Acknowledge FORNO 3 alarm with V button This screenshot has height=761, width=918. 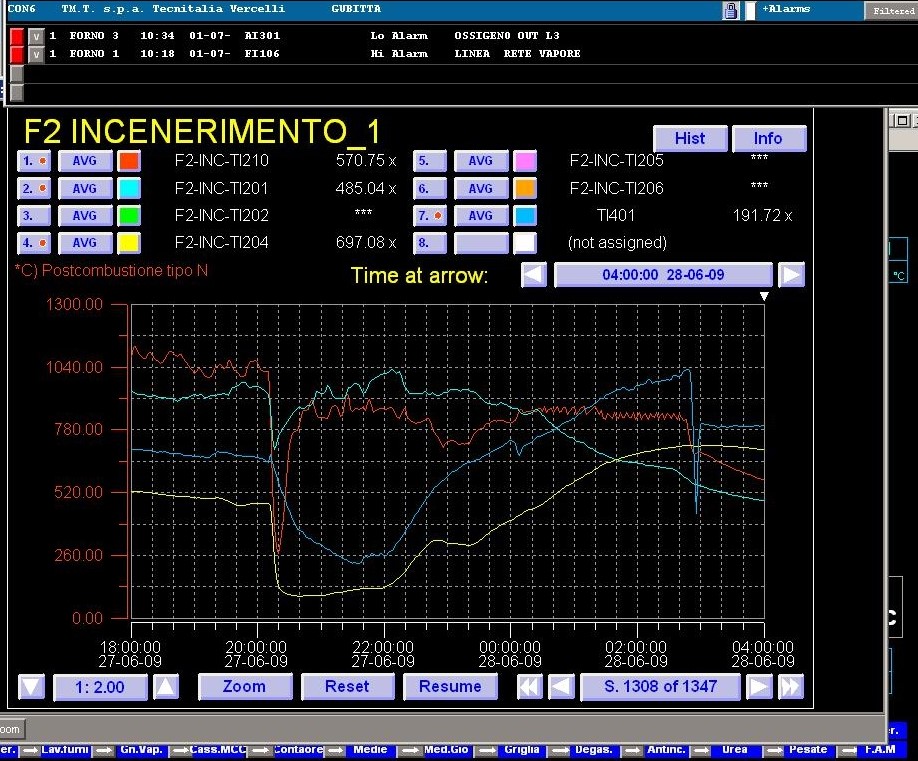[36, 36]
